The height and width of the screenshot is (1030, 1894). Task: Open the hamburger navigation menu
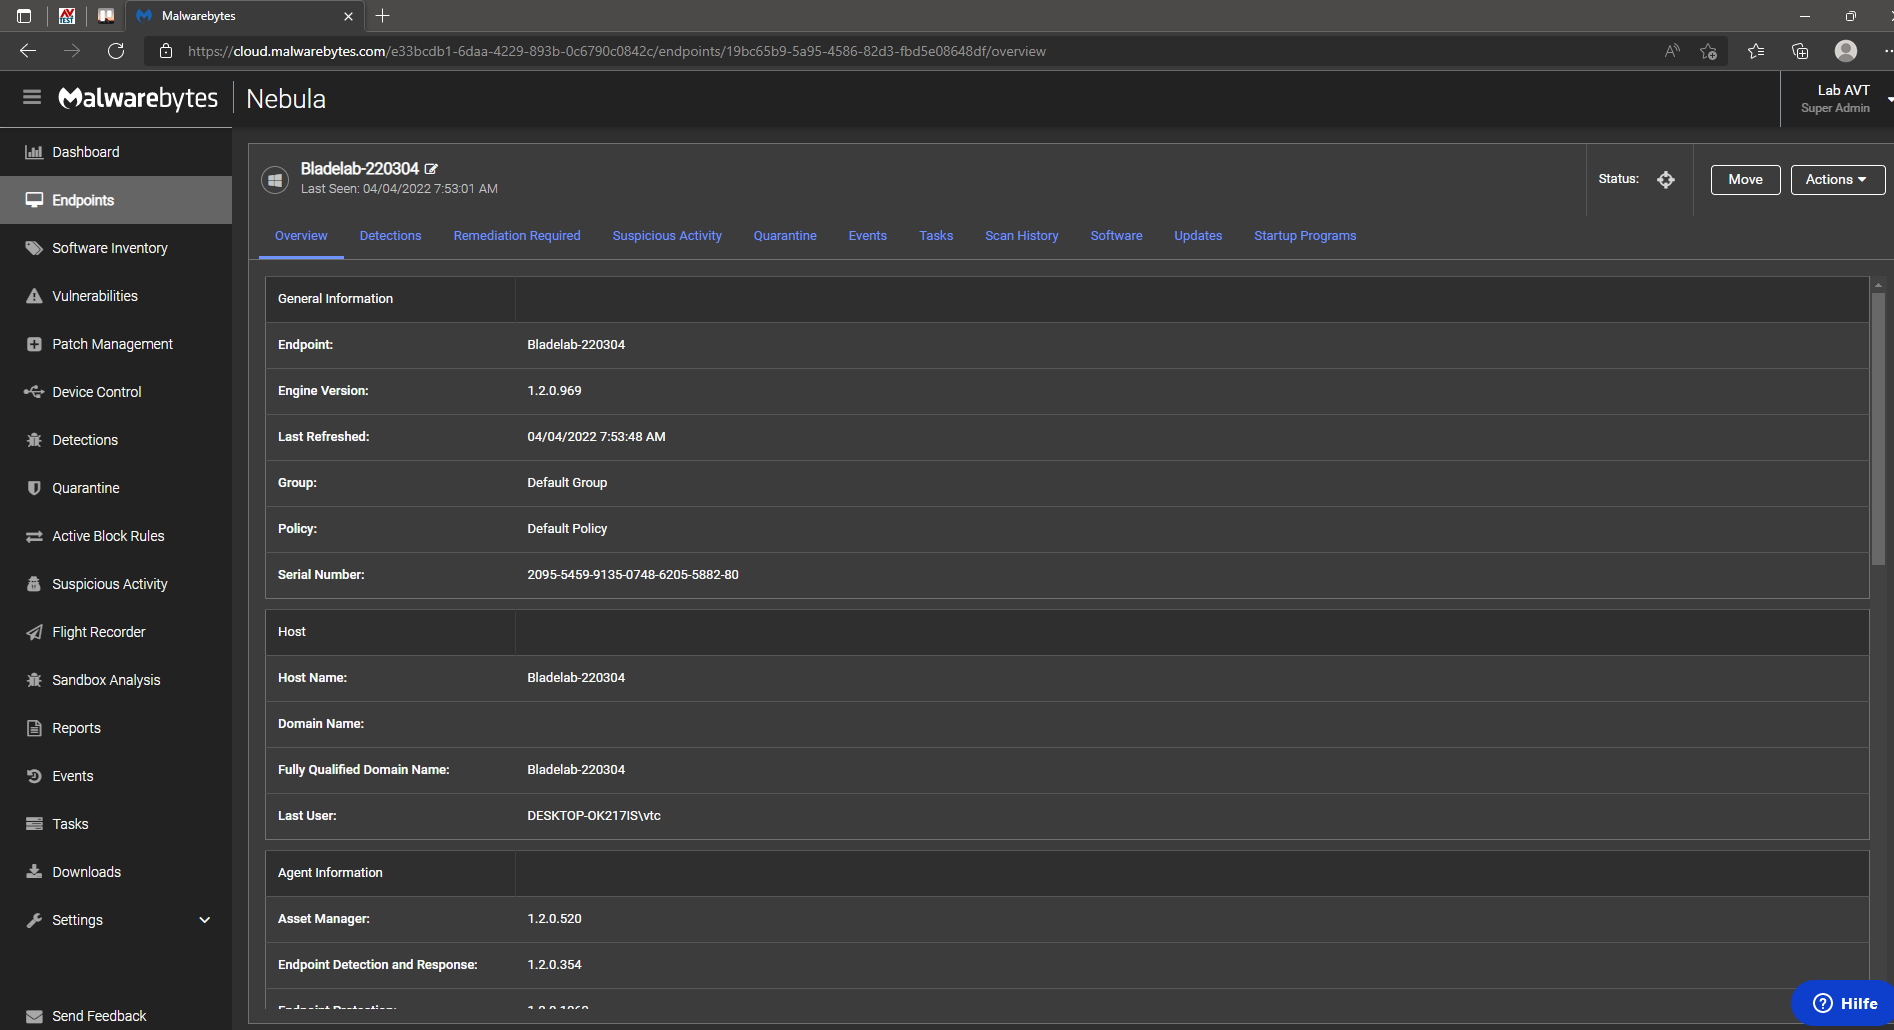(x=32, y=97)
